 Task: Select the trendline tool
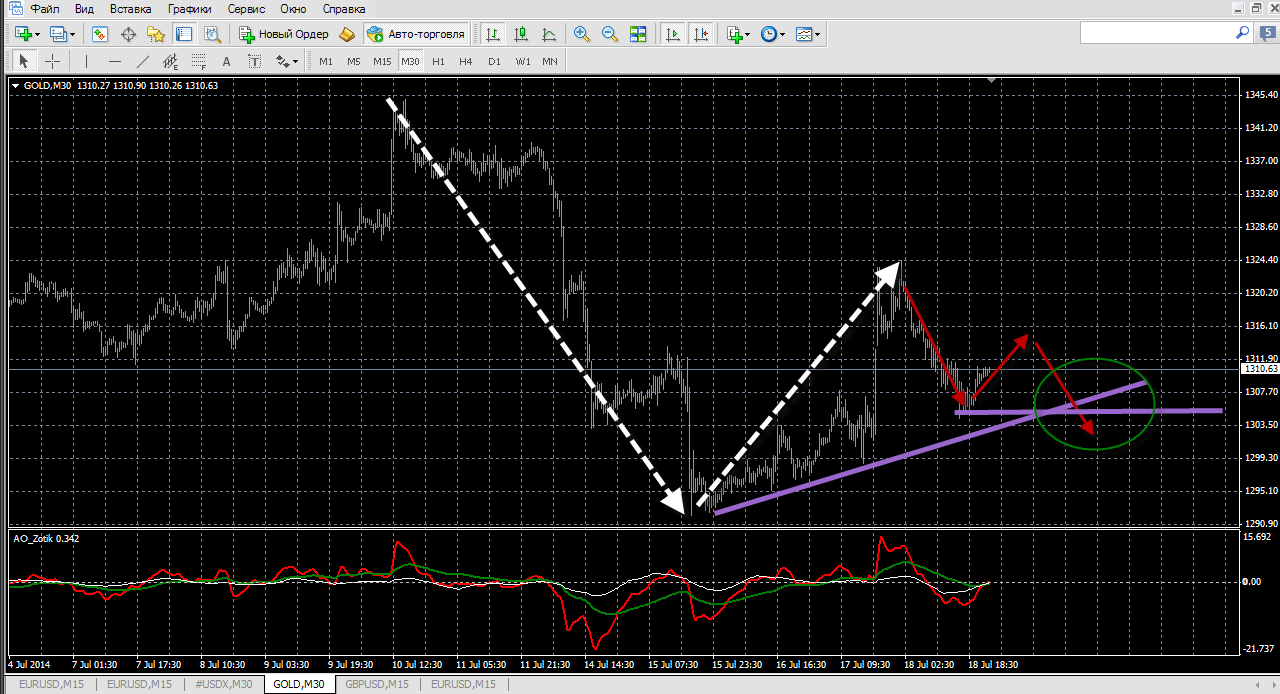tap(142, 61)
